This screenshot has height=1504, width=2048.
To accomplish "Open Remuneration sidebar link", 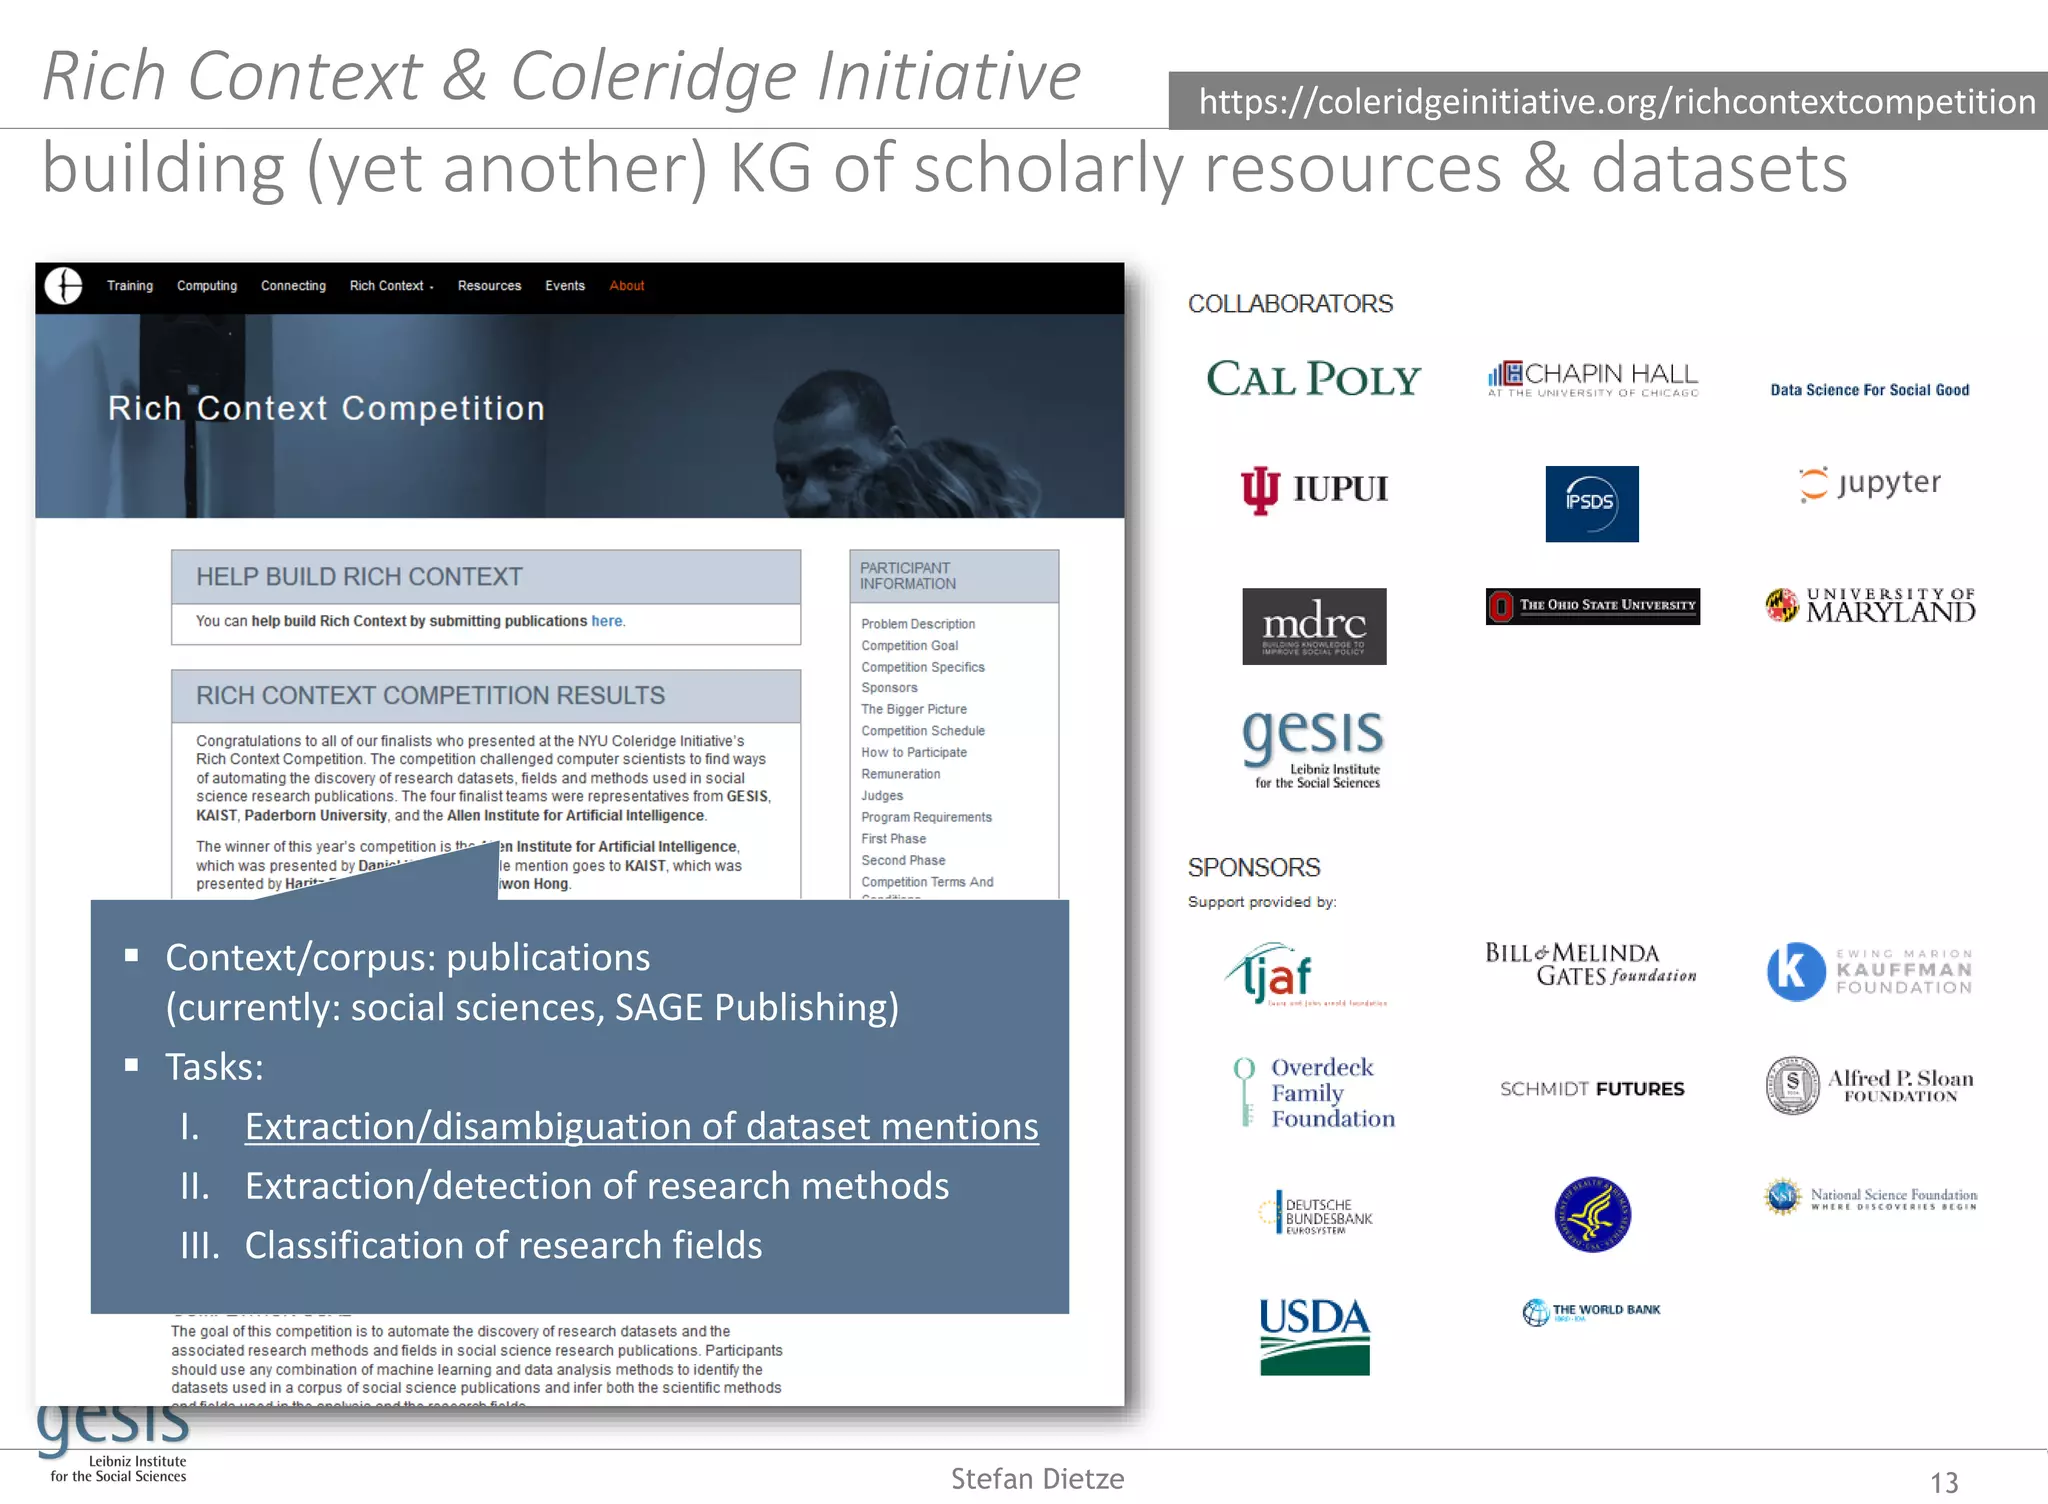I will (900, 774).
